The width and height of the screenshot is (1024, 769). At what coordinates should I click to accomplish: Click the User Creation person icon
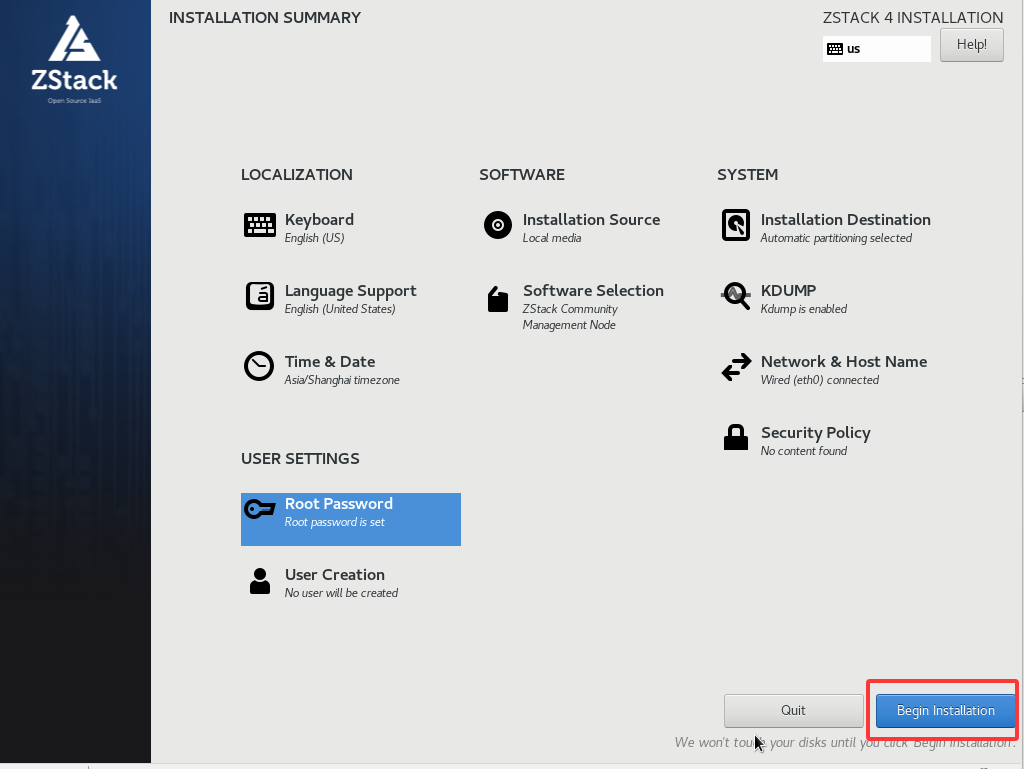[x=259, y=580]
